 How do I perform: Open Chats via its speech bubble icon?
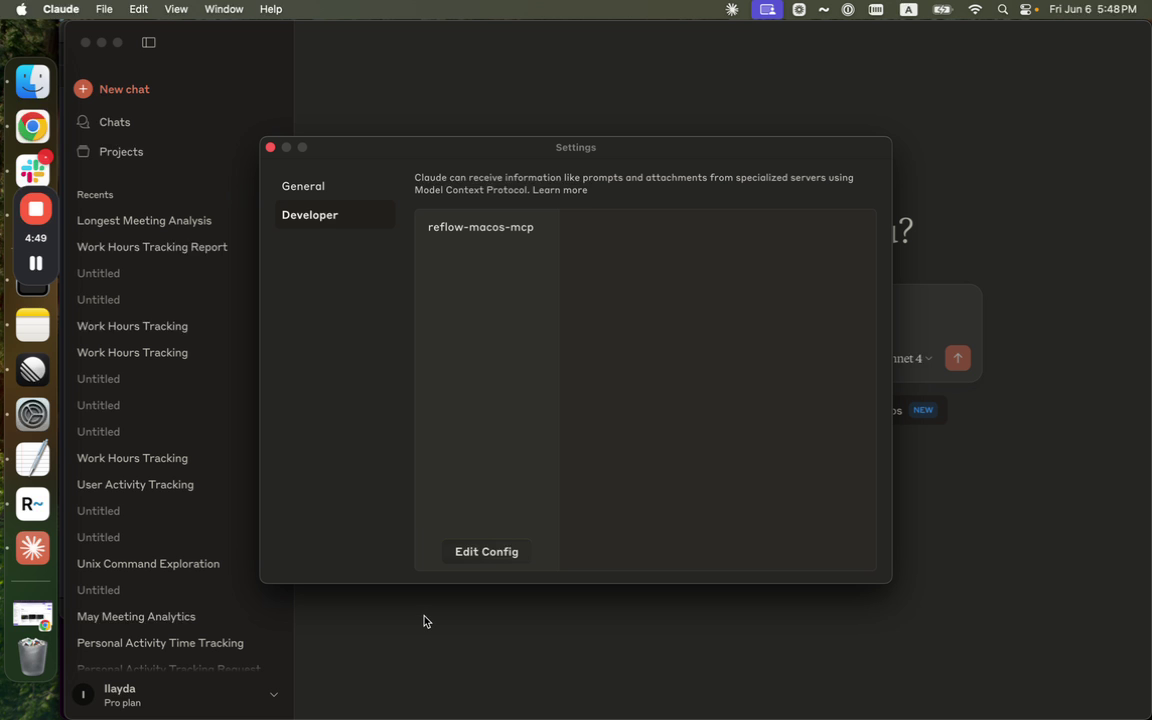click(84, 122)
